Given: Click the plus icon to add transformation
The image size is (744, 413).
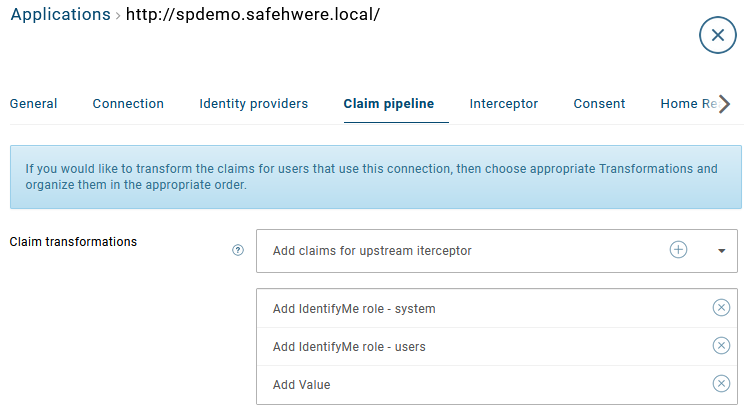Looking at the screenshot, I should coord(678,250).
